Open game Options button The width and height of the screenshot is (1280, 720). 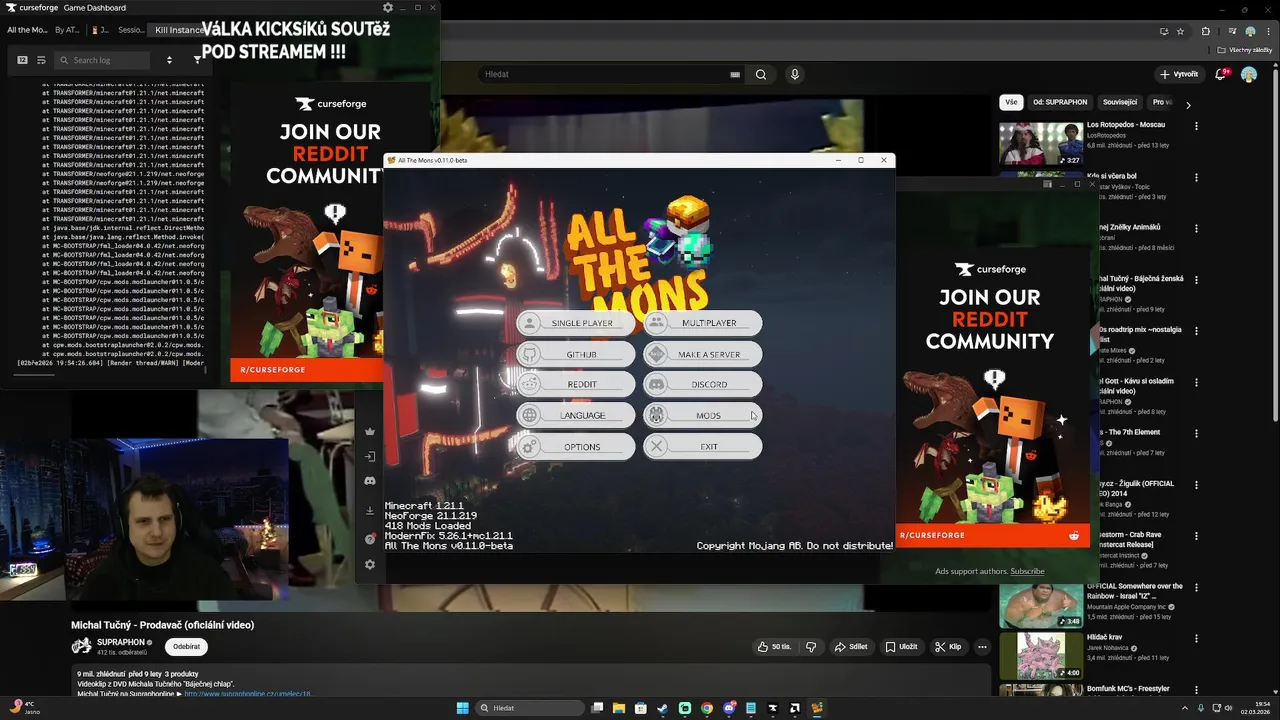click(576, 446)
